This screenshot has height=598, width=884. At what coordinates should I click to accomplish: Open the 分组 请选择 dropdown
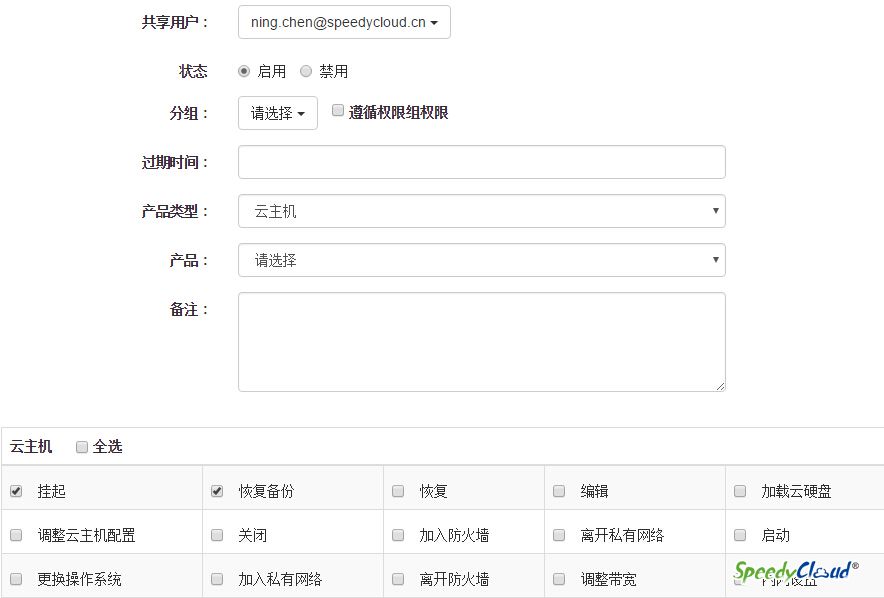tap(277, 113)
